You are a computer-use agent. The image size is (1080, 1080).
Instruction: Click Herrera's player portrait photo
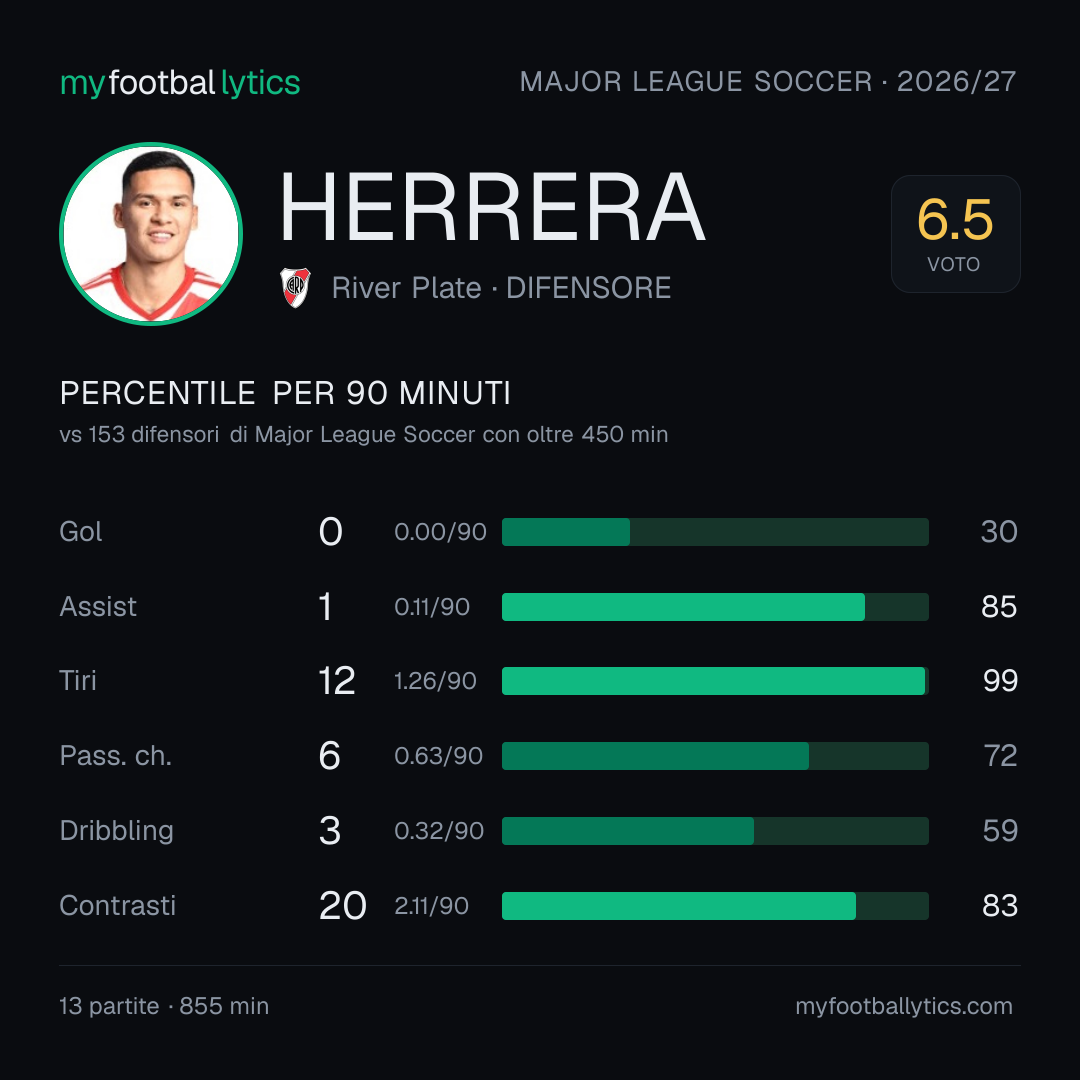click(151, 233)
